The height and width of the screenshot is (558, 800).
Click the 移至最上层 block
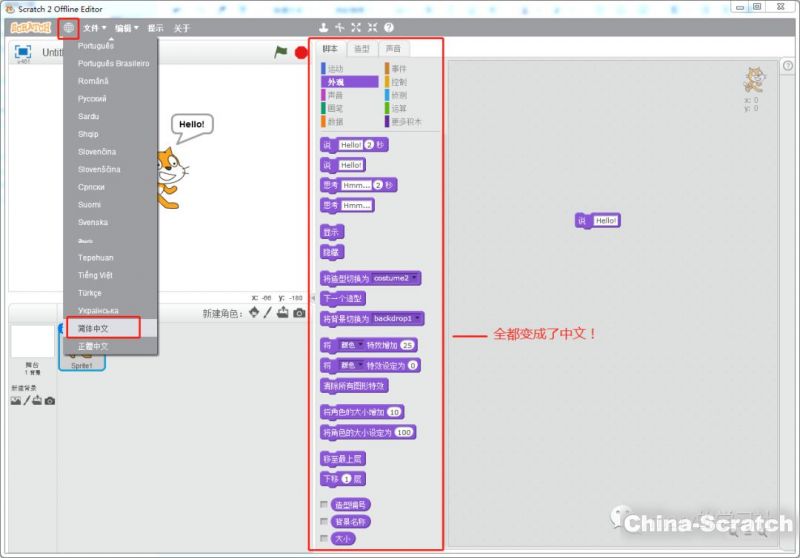[x=343, y=459]
